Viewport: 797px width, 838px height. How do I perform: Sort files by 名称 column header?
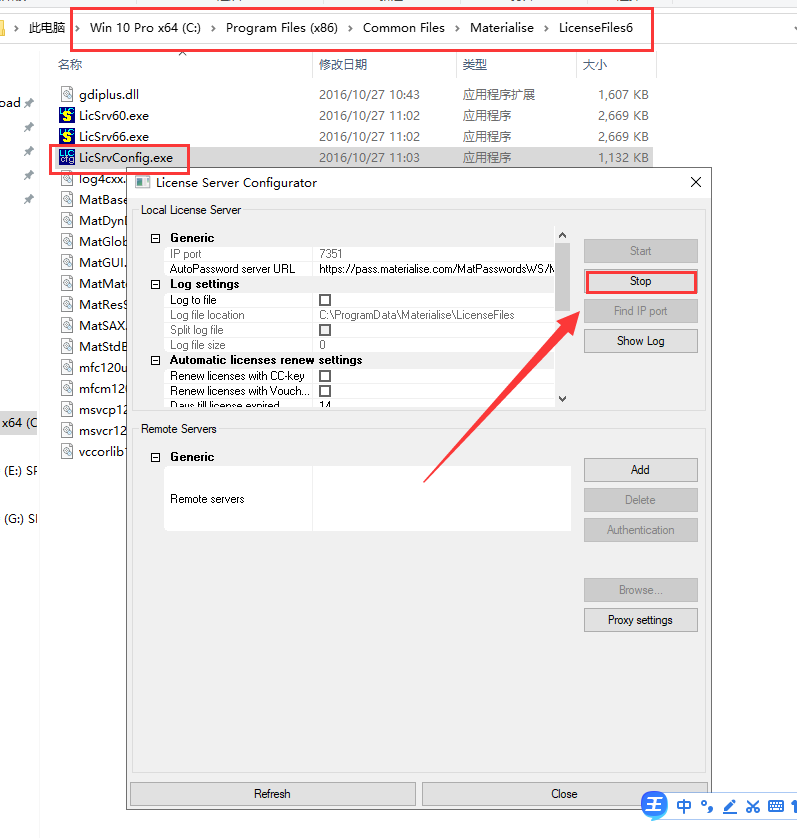click(x=70, y=65)
